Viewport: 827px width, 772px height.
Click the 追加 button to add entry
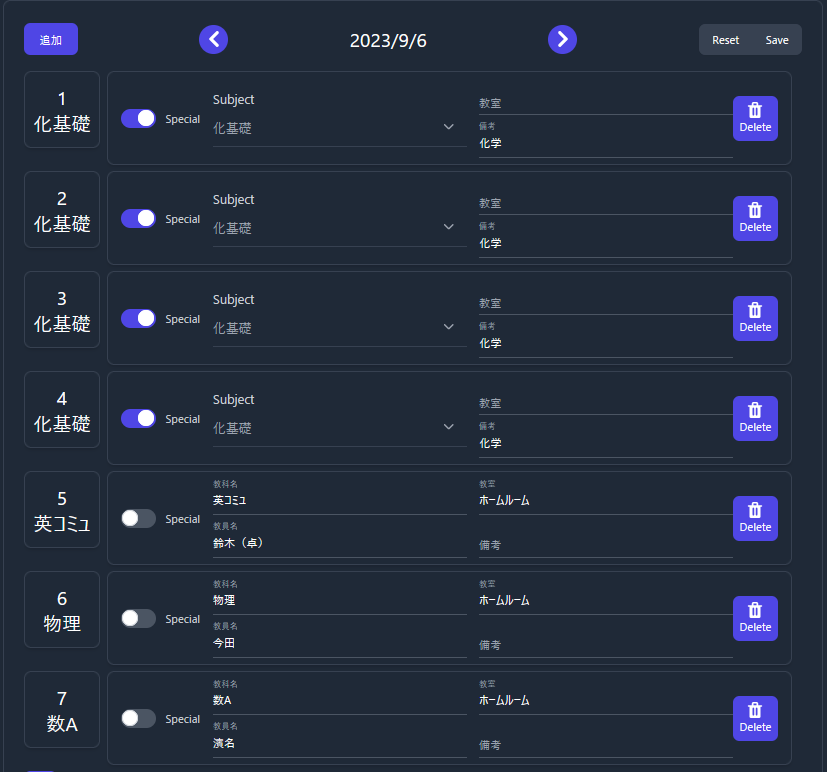(x=50, y=39)
